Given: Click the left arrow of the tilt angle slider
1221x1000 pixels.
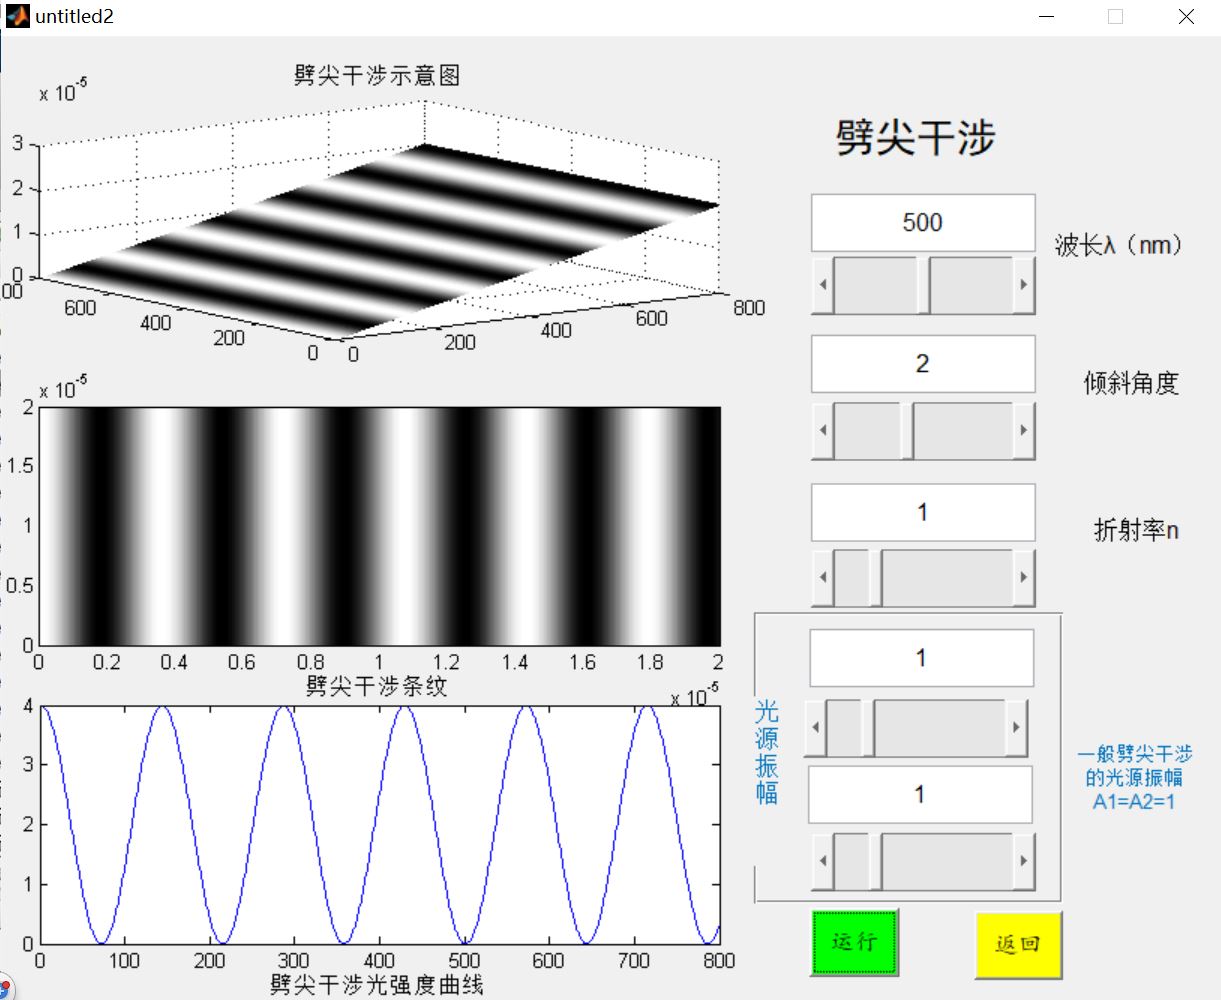Looking at the screenshot, I should coord(822,430).
